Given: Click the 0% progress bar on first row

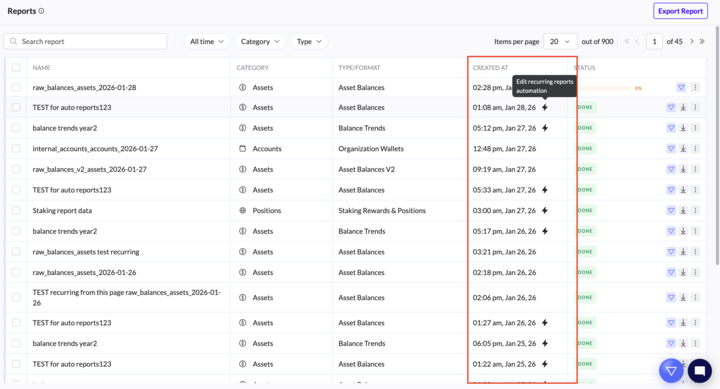Looking at the screenshot, I should (x=606, y=88).
